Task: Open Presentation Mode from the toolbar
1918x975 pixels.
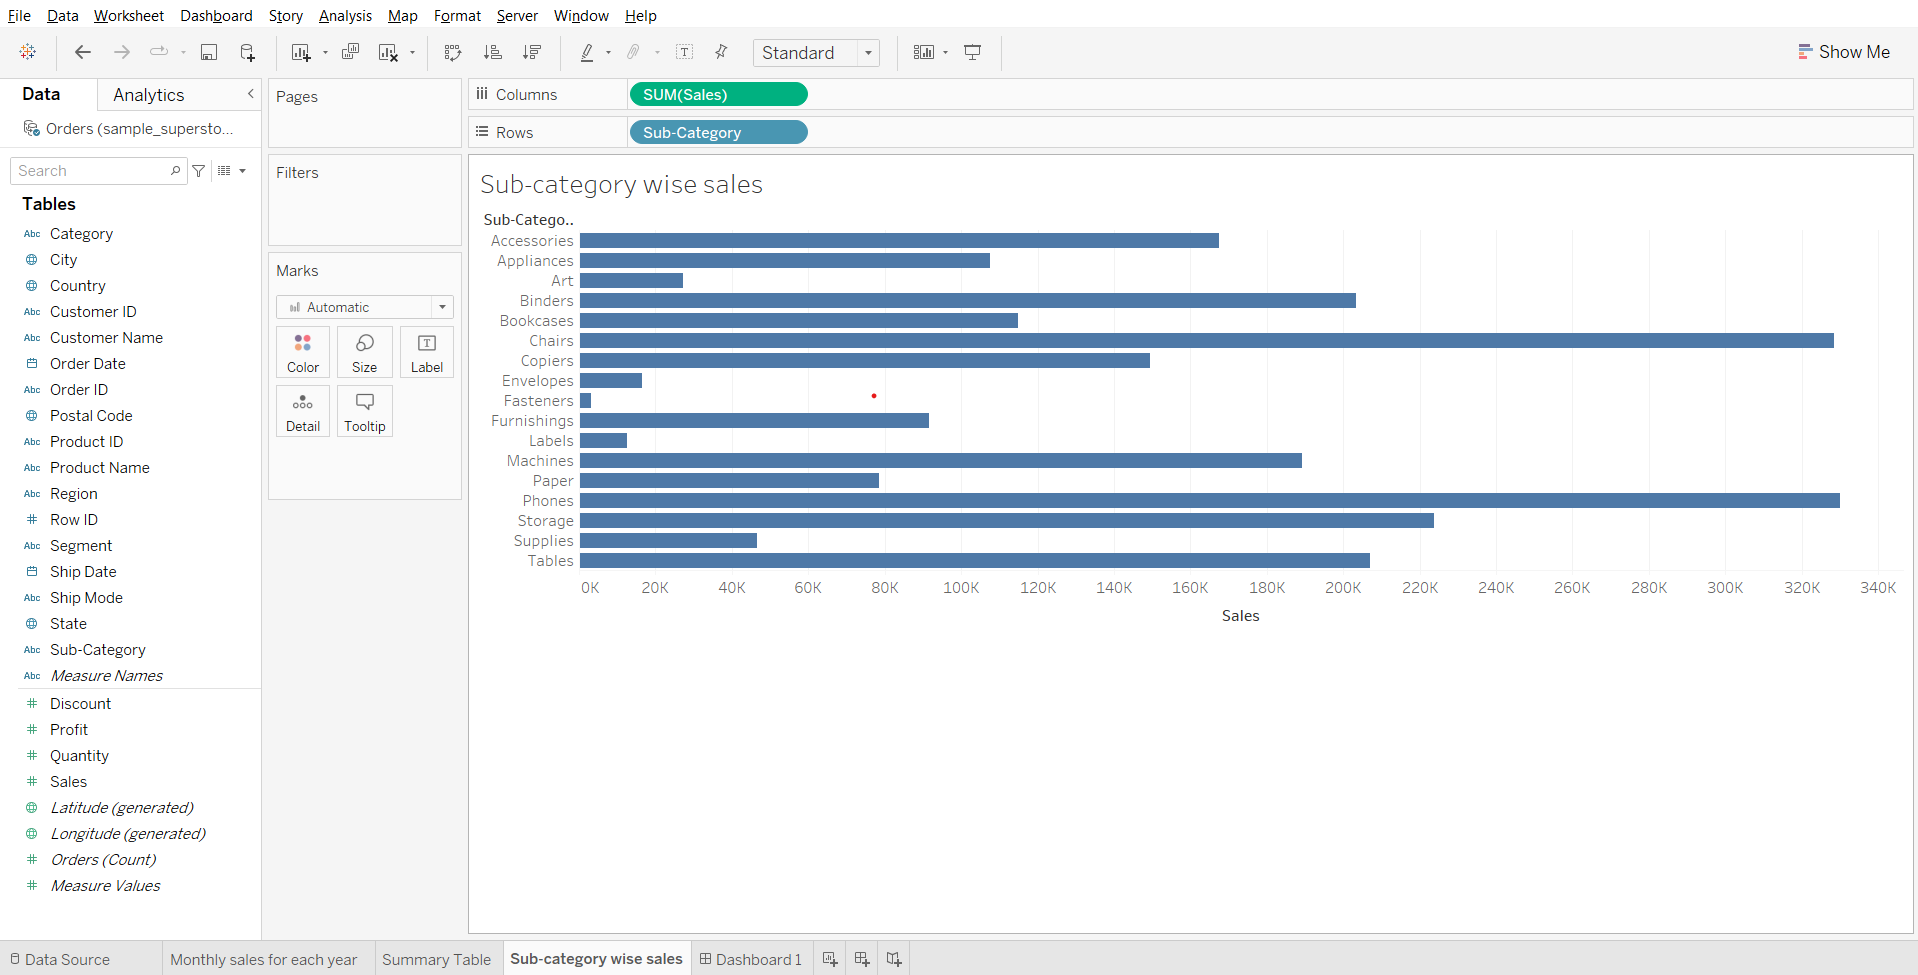Action: [972, 52]
